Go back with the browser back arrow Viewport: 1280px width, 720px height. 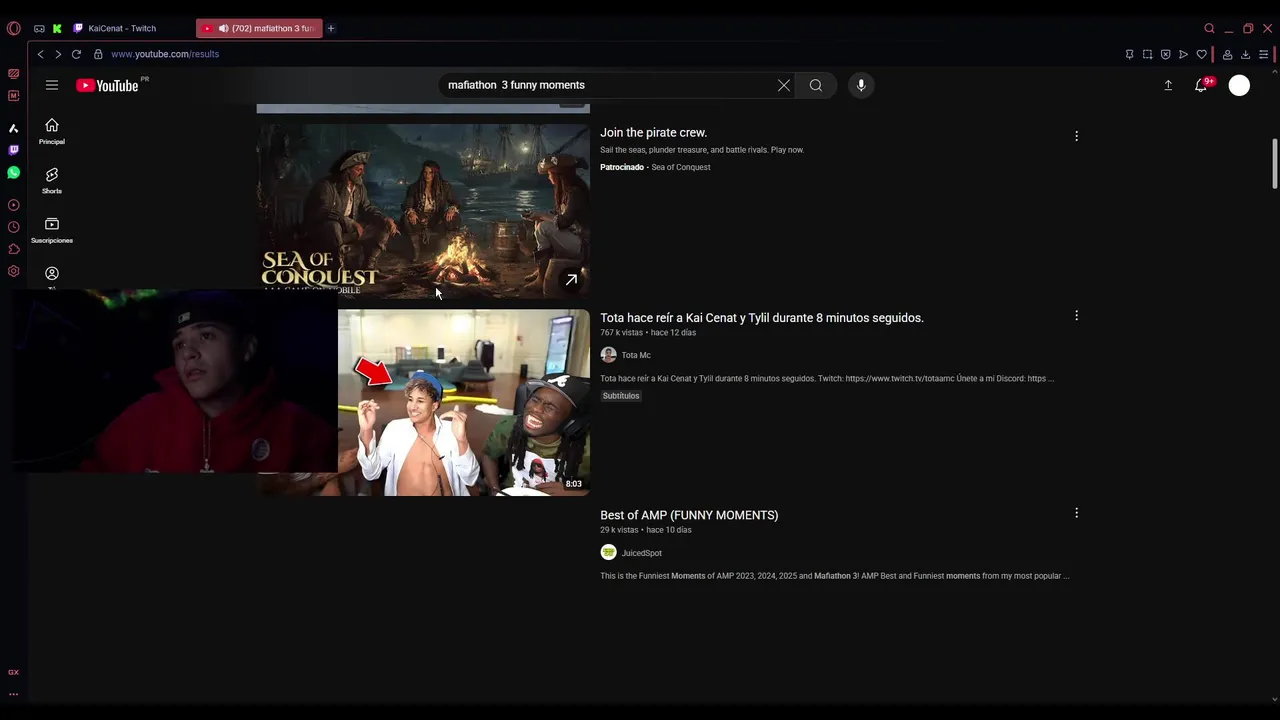pyautogui.click(x=40, y=54)
